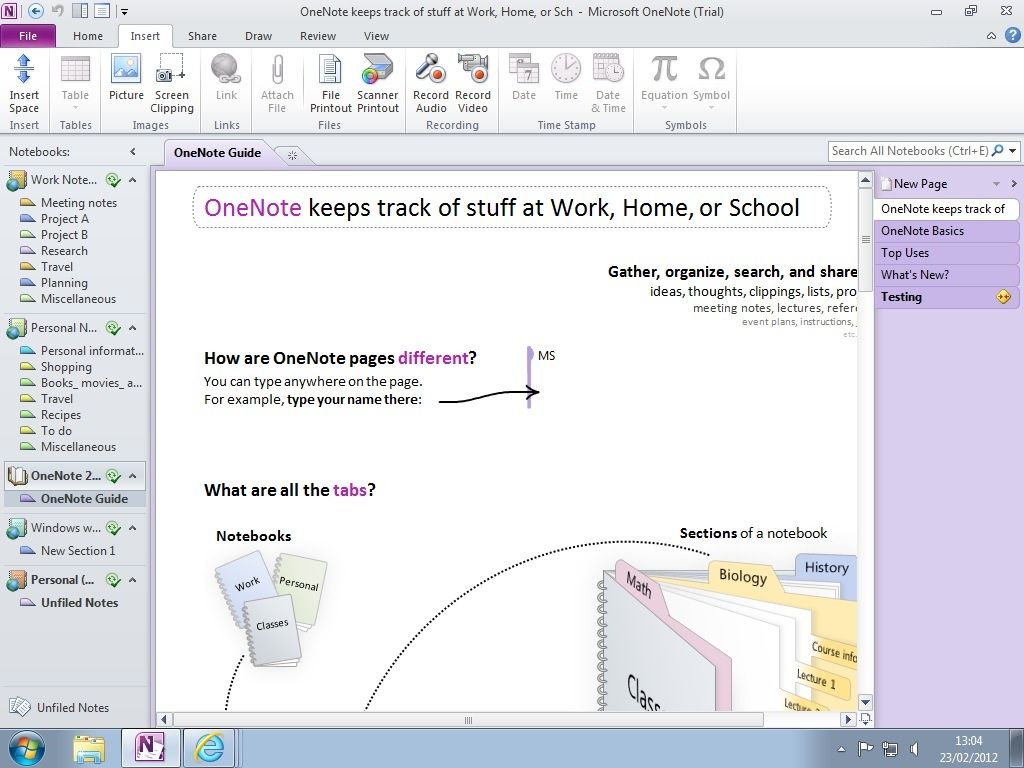Open the File tab
This screenshot has height=768, width=1024.
28,36
